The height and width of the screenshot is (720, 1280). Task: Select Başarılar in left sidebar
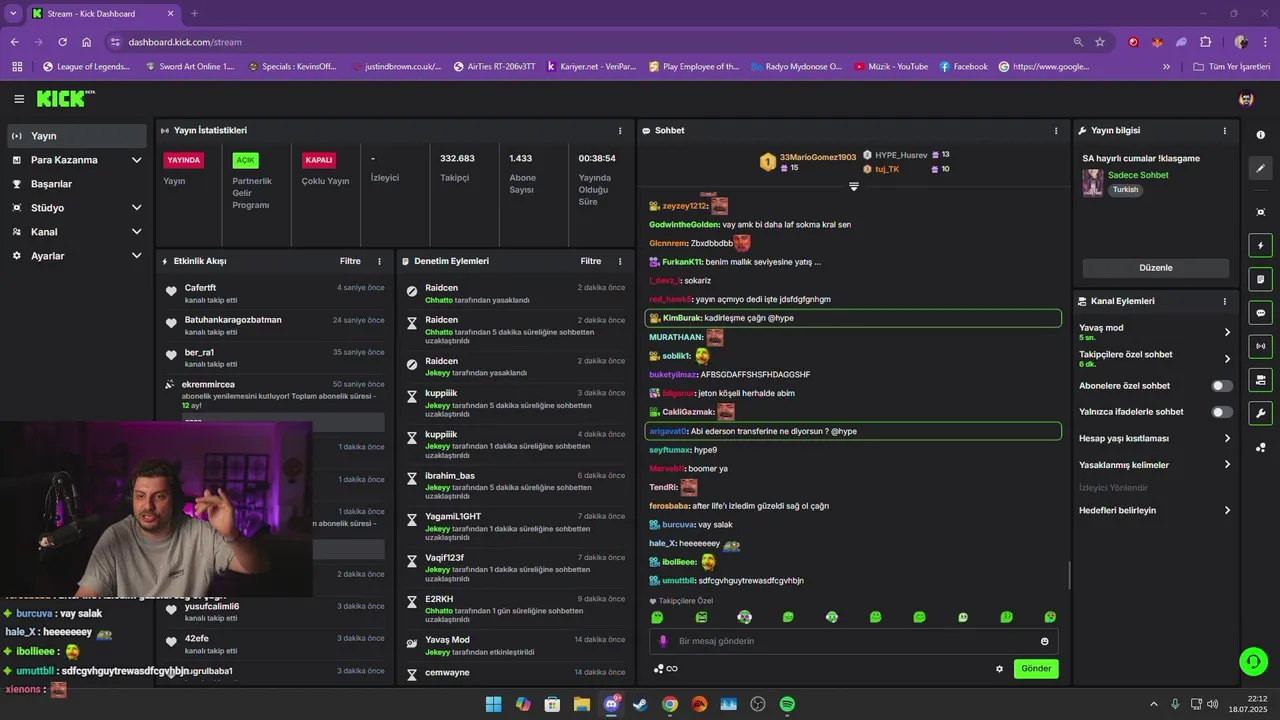click(x=77, y=184)
